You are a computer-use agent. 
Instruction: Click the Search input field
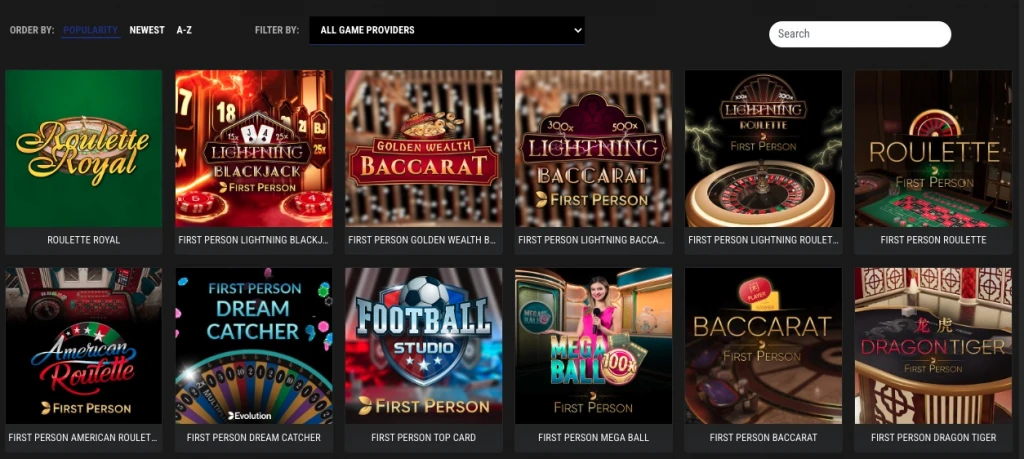coord(860,34)
